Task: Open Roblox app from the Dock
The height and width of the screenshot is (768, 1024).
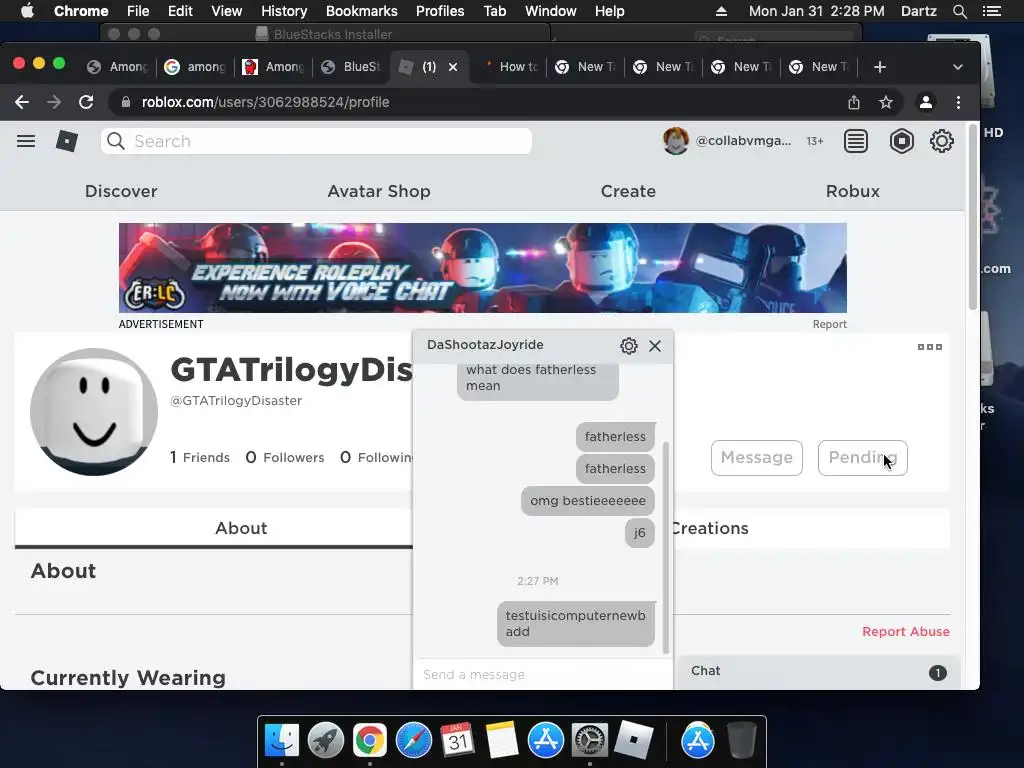Action: click(x=633, y=739)
